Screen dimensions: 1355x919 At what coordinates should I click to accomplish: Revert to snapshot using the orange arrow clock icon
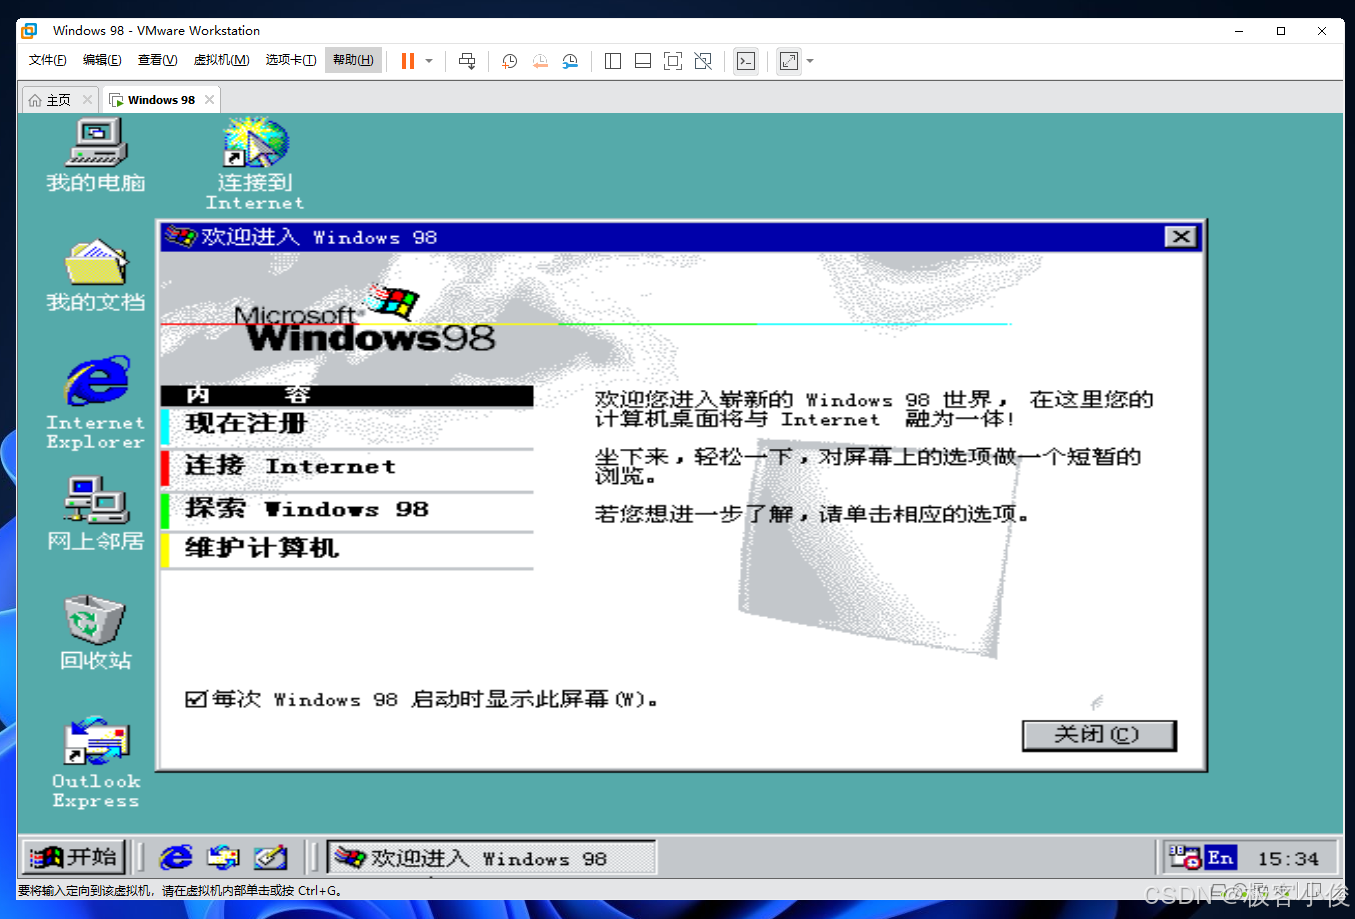click(540, 61)
